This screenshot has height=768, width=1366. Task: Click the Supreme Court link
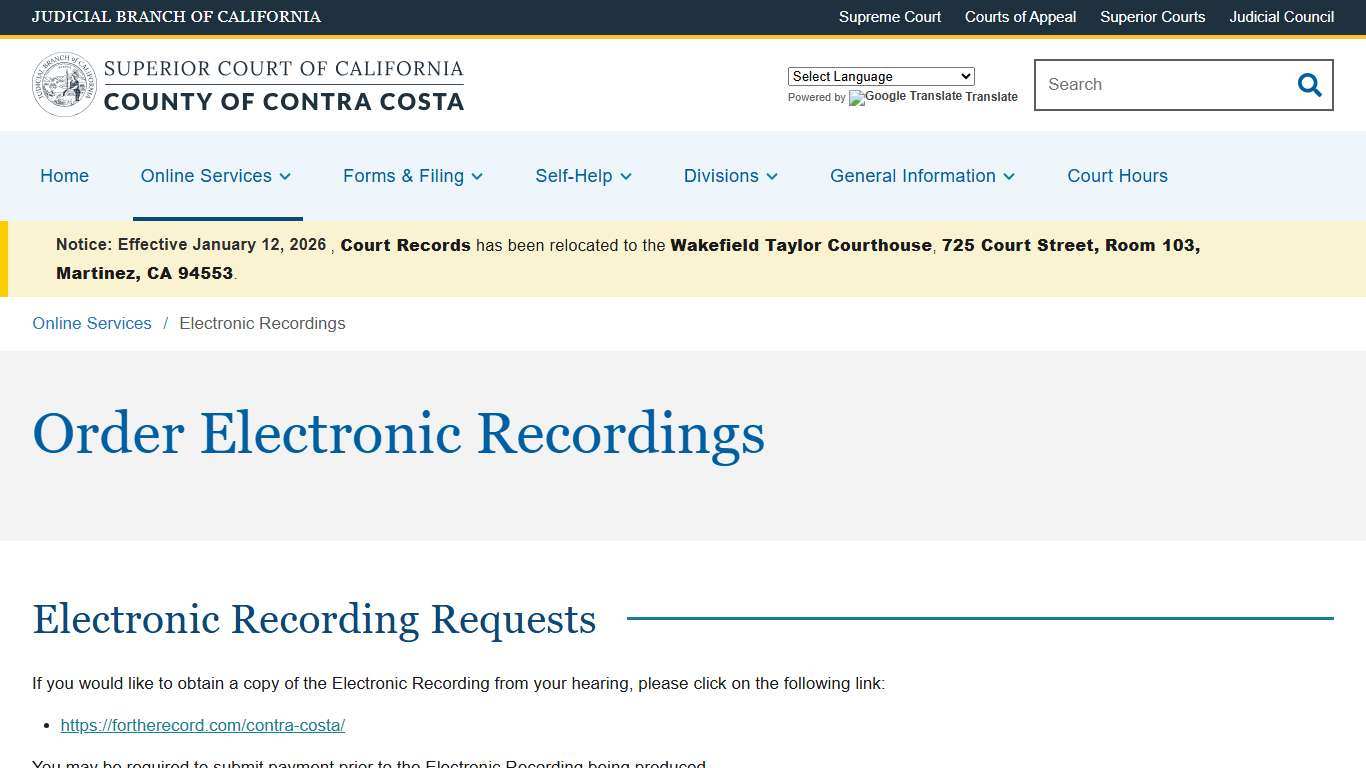click(889, 17)
